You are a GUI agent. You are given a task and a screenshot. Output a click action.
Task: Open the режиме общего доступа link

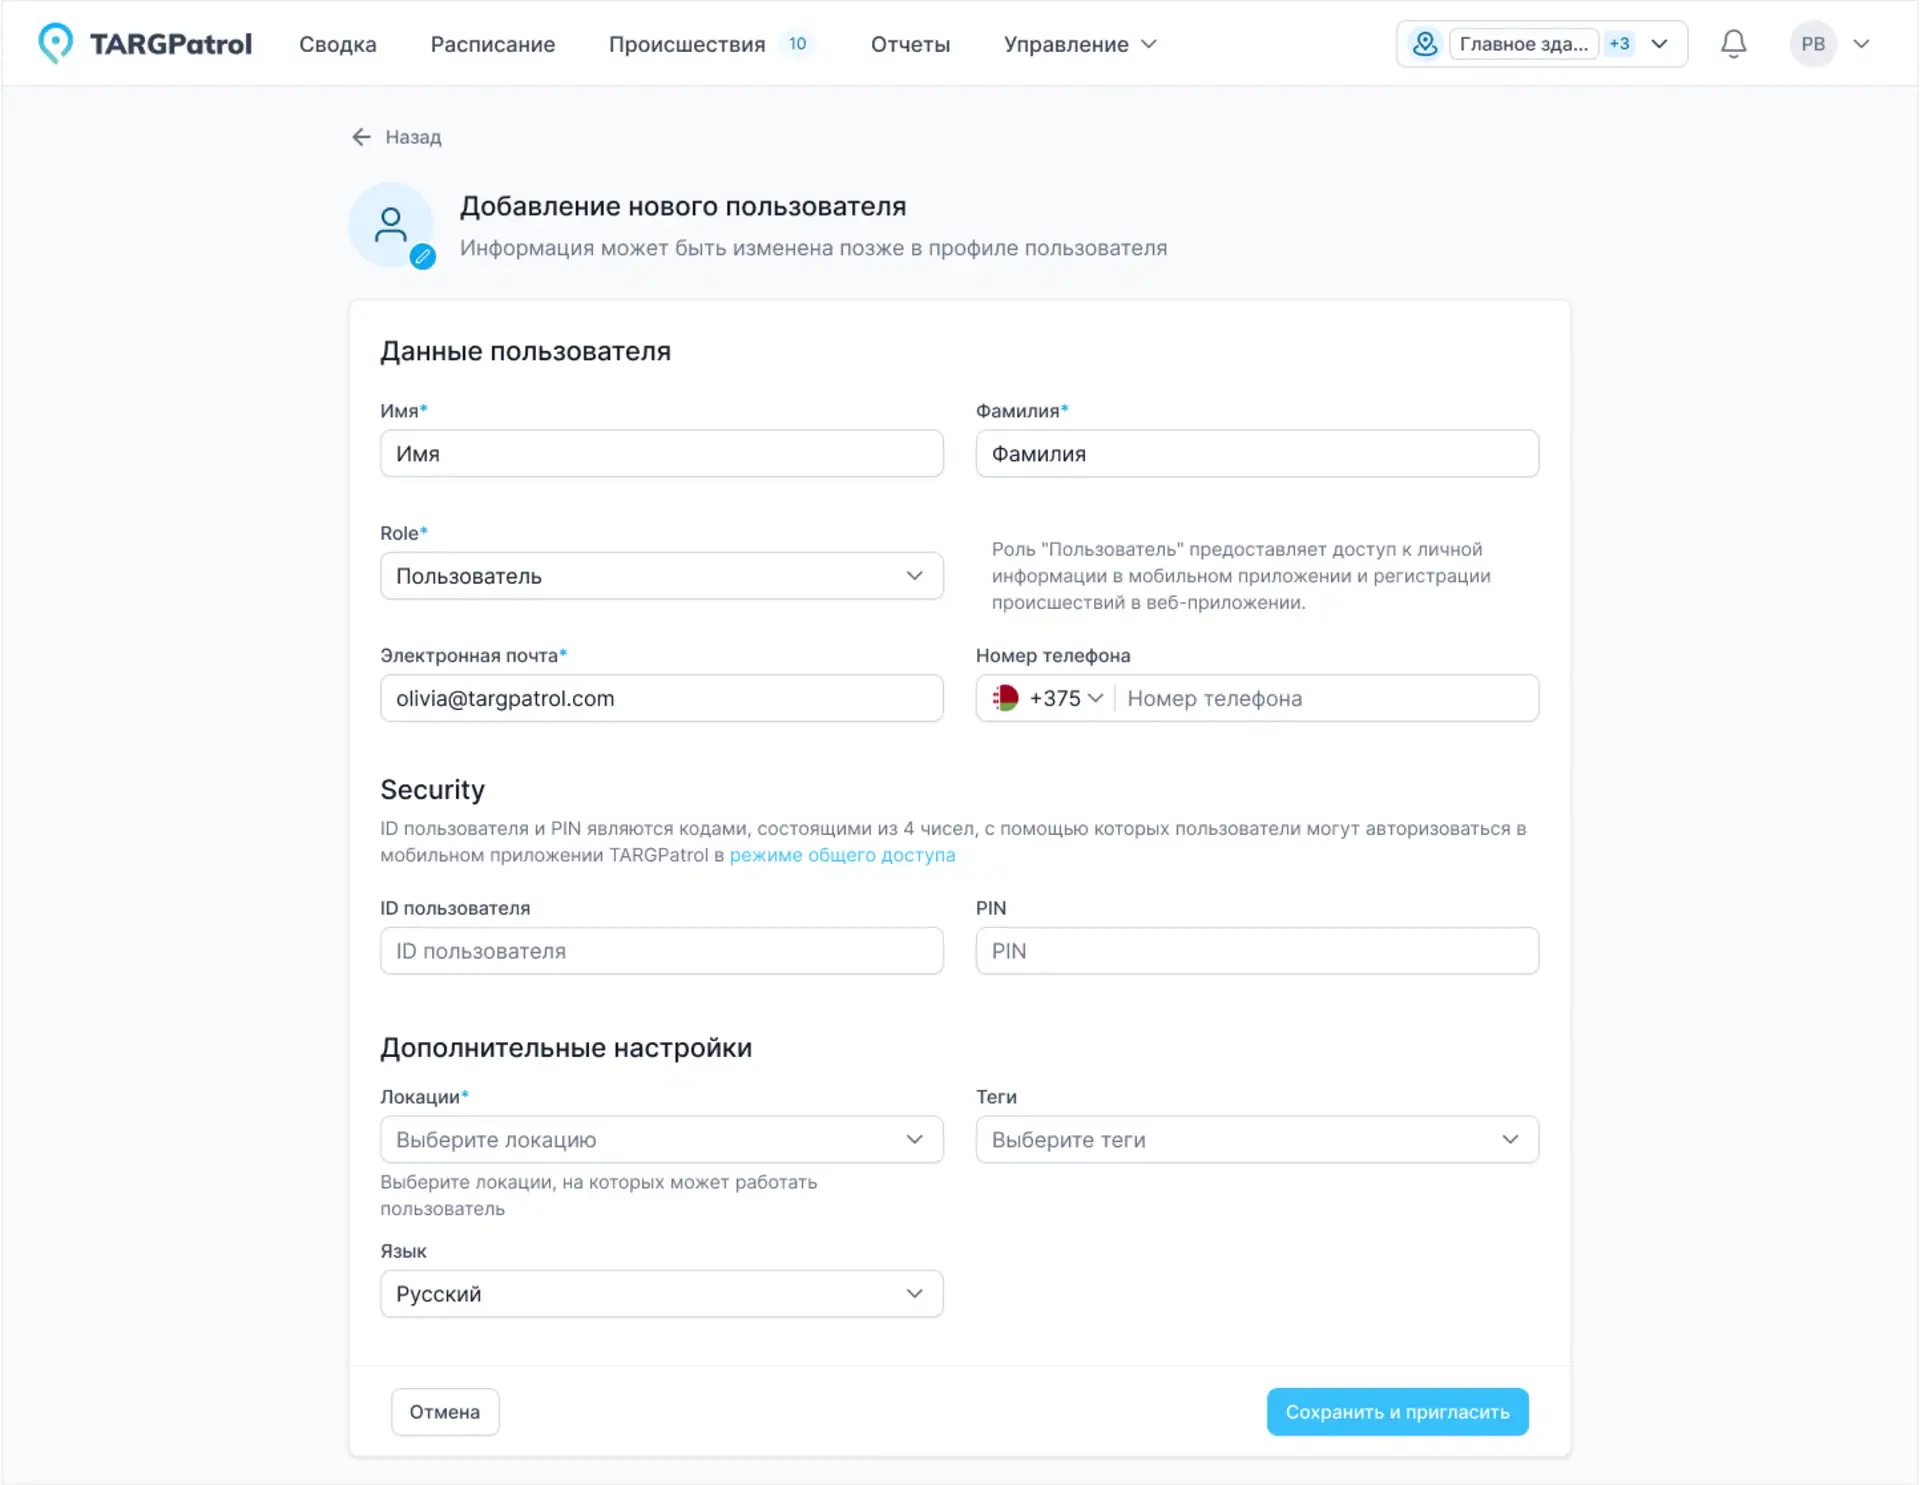(842, 855)
